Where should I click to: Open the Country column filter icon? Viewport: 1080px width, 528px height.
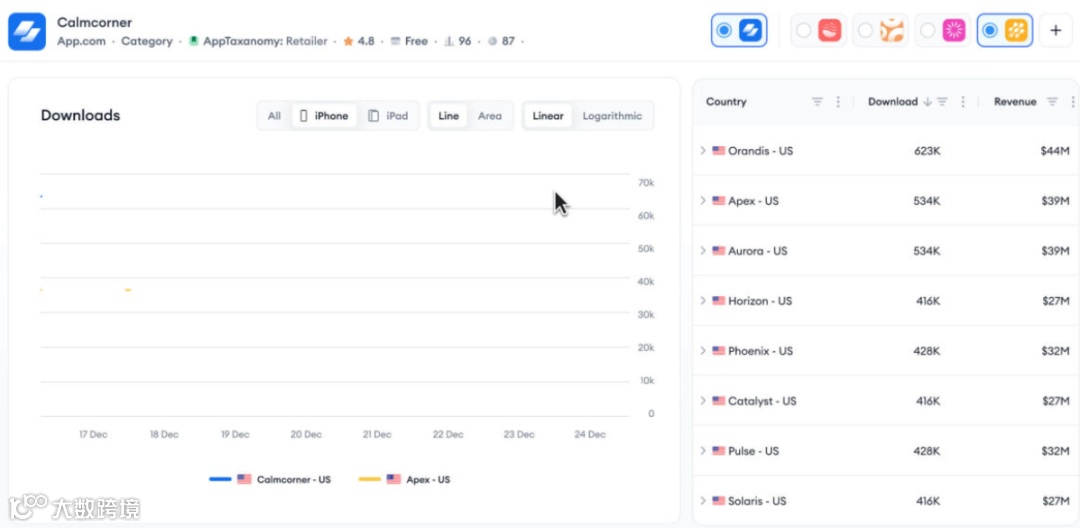point(817,102)
